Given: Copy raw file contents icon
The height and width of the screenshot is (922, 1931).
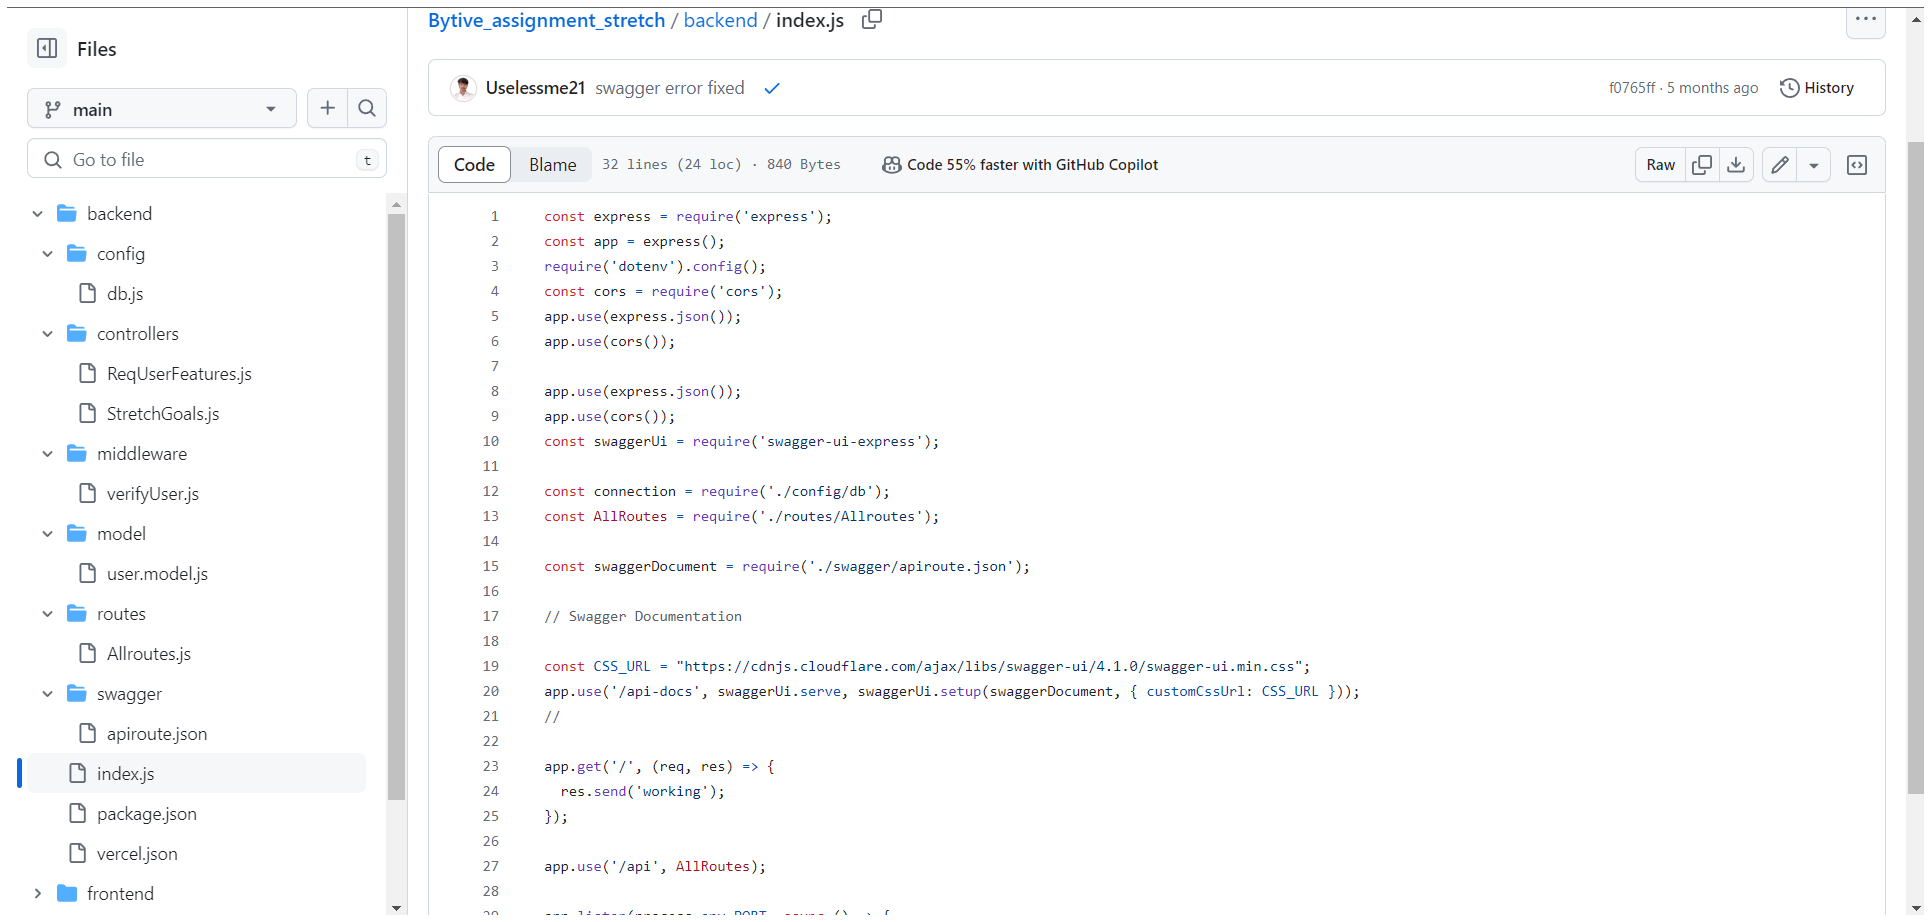Looking at the screenshot, I should (x=1701, y=165).
